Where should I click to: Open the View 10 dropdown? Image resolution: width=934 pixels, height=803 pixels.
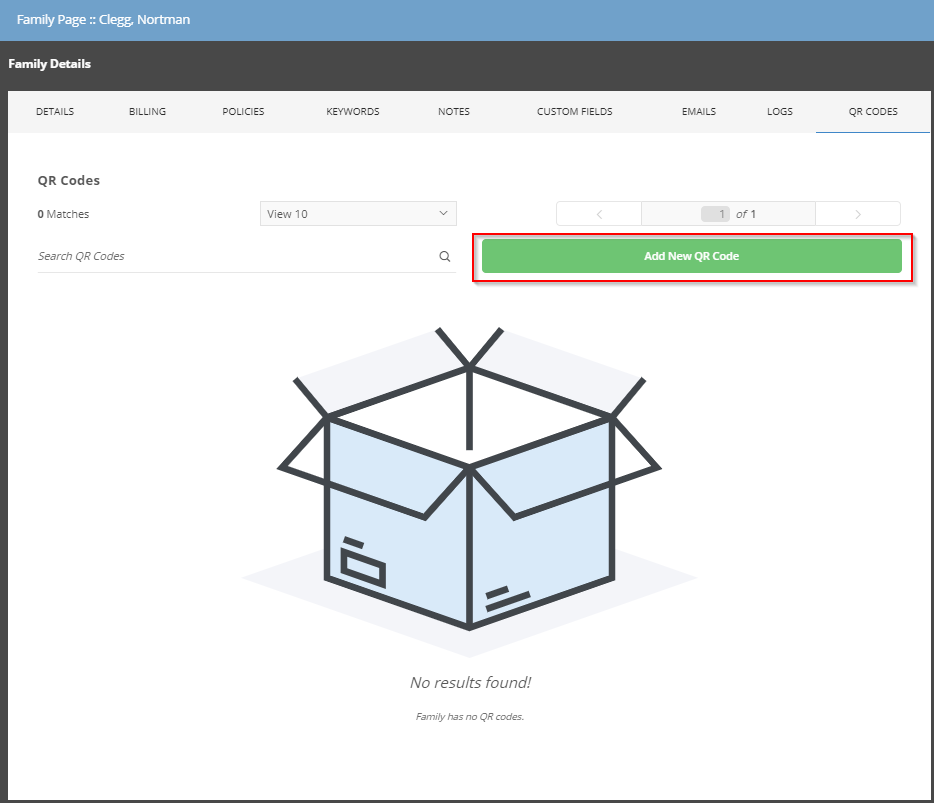tap(358, 214)
